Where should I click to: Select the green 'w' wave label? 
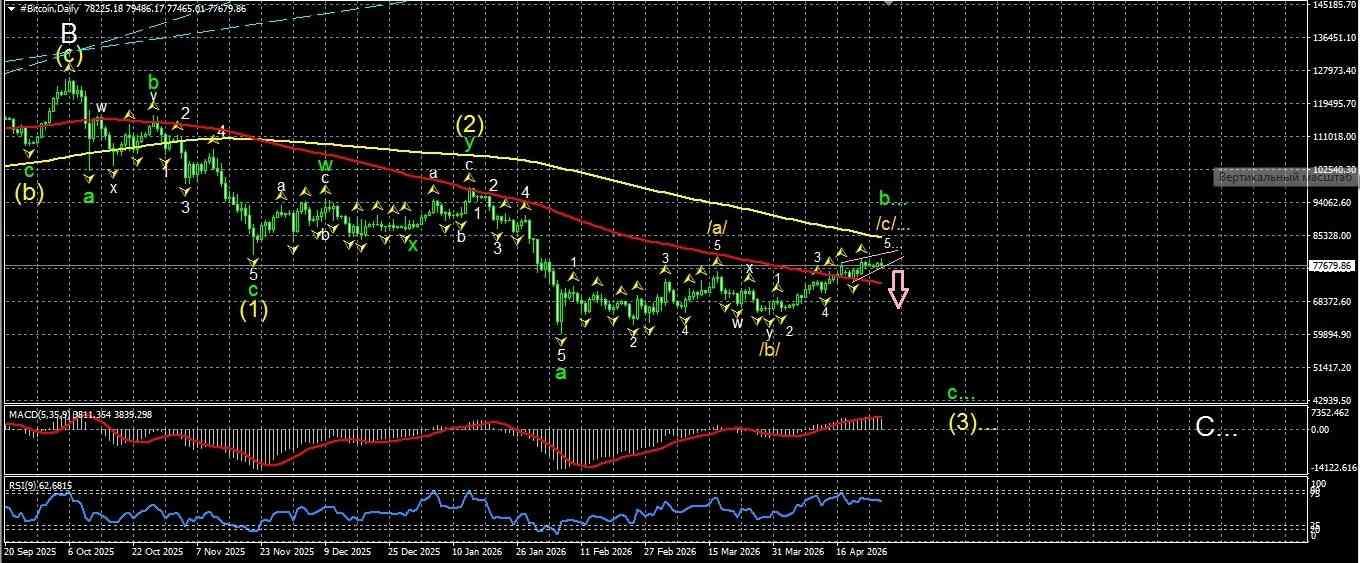pos(325,164)
